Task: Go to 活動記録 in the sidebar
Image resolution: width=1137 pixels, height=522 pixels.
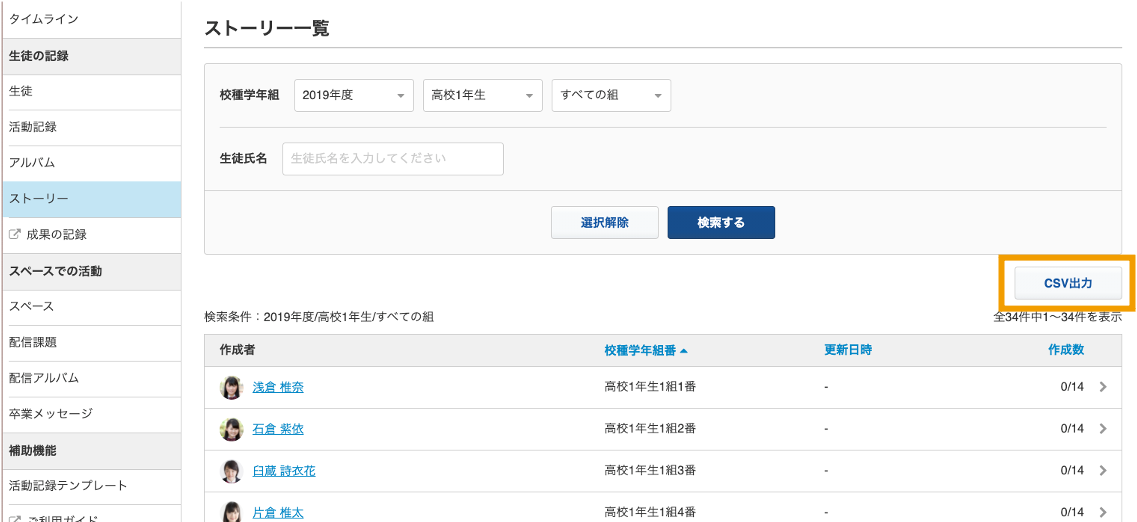Action: [92, 128]
